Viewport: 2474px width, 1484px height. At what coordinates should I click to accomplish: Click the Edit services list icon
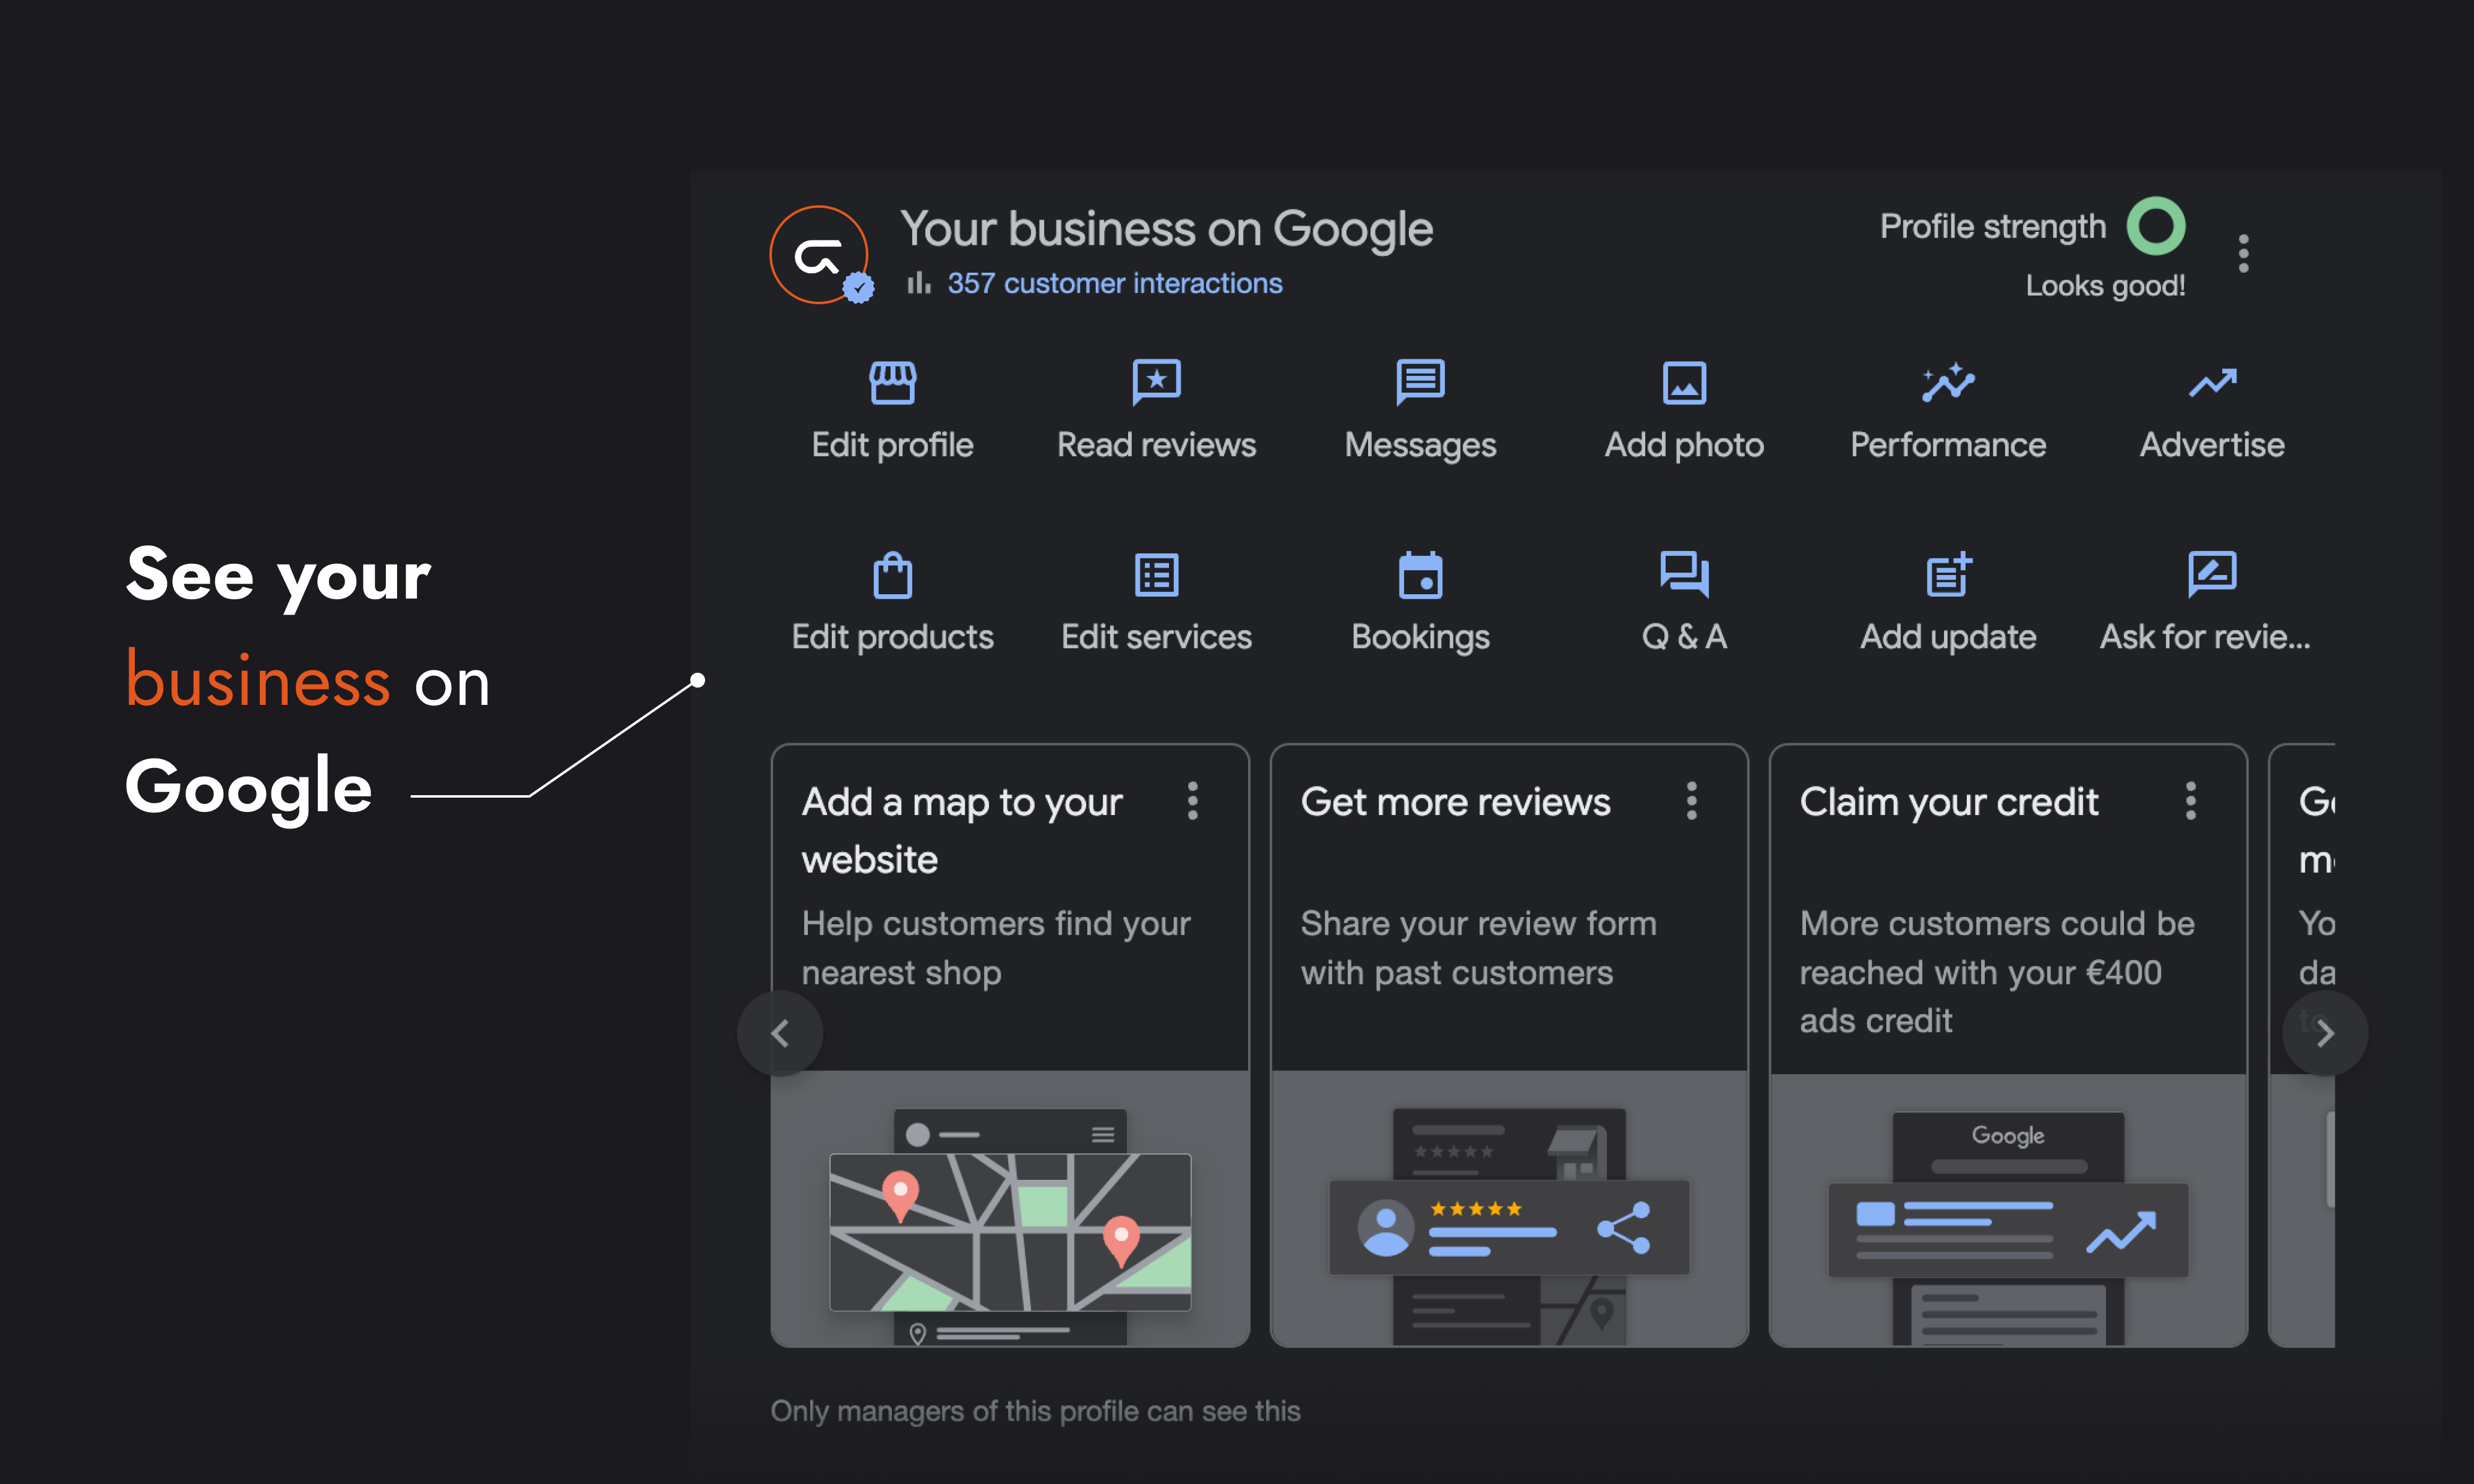click(1156, 575)
